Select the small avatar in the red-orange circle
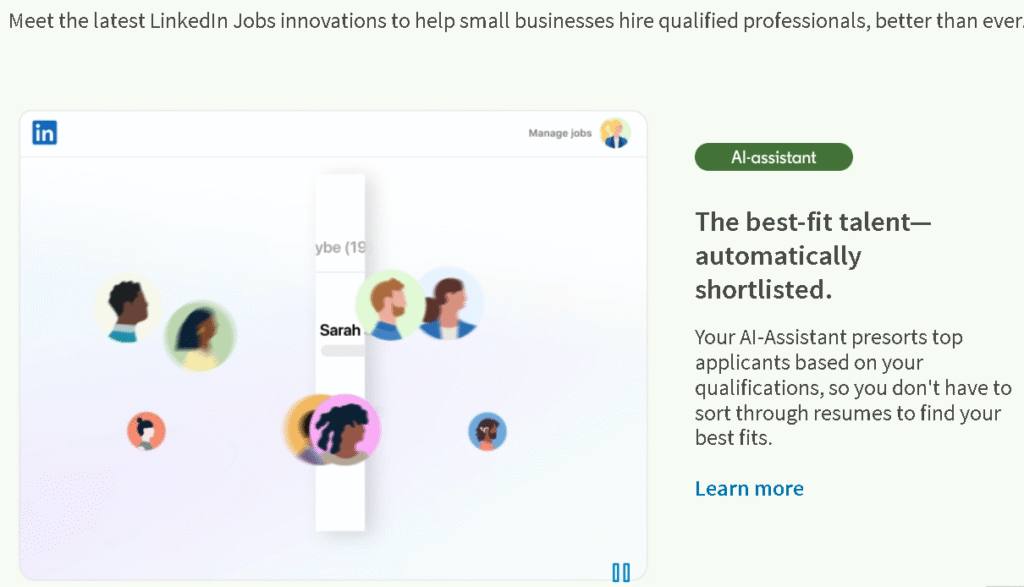The image size is (1024, 587). (146, 431)
